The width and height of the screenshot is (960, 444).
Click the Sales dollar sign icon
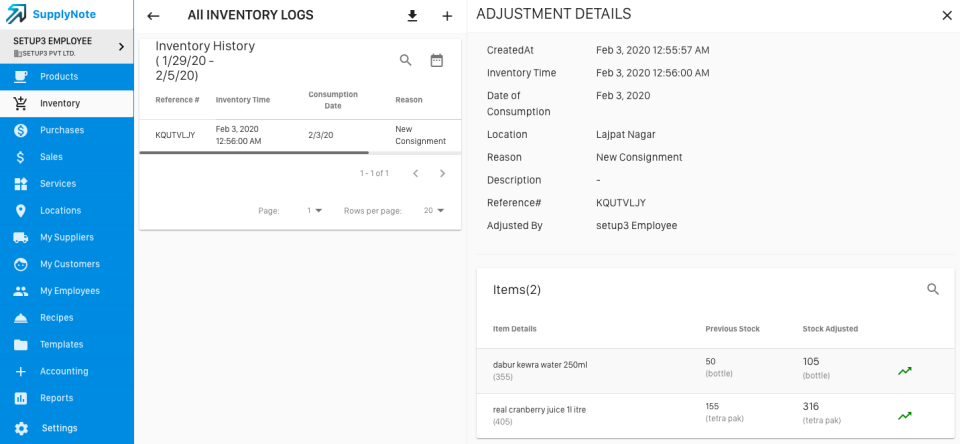21,157
